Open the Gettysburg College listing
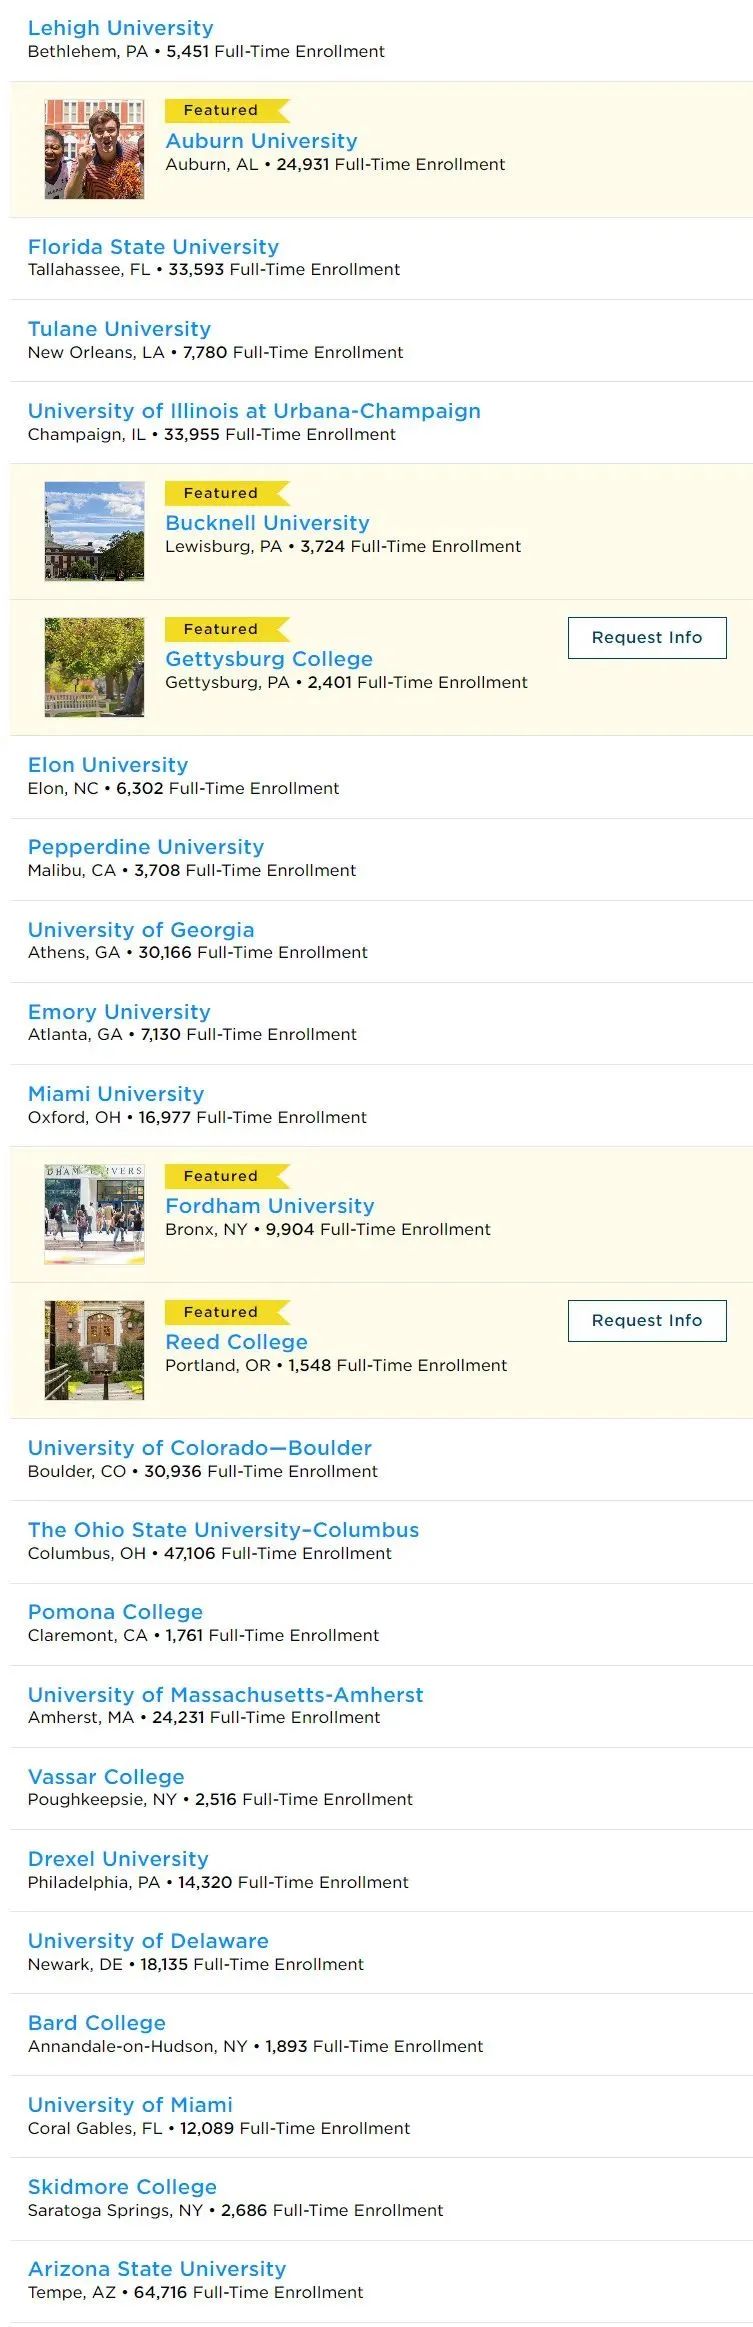Viewport: 753px width, 2327px height. click(x=269, y=659)
